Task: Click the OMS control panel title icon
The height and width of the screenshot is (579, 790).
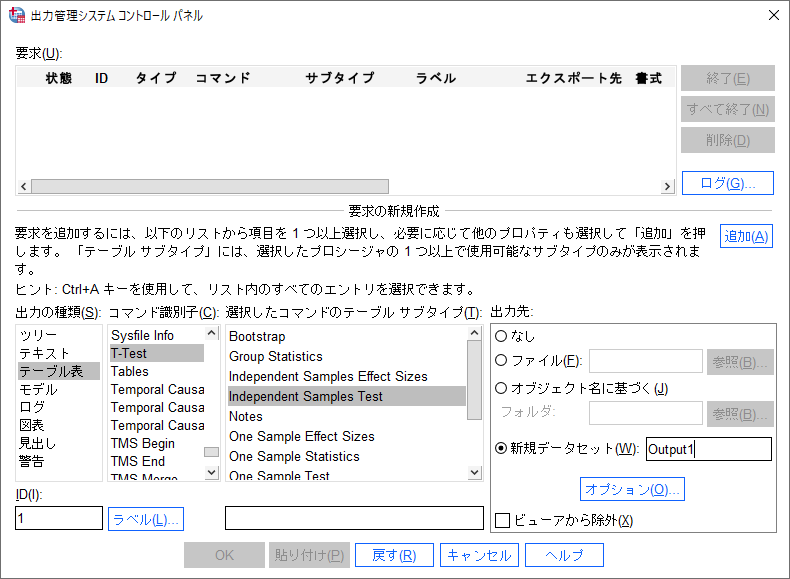Action: [x=17, y=15]
